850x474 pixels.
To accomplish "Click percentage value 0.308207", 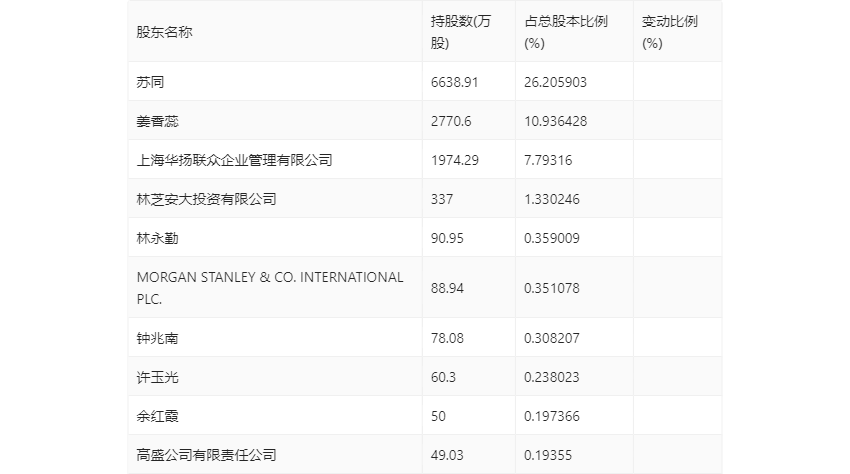I will tap(552, 338).
